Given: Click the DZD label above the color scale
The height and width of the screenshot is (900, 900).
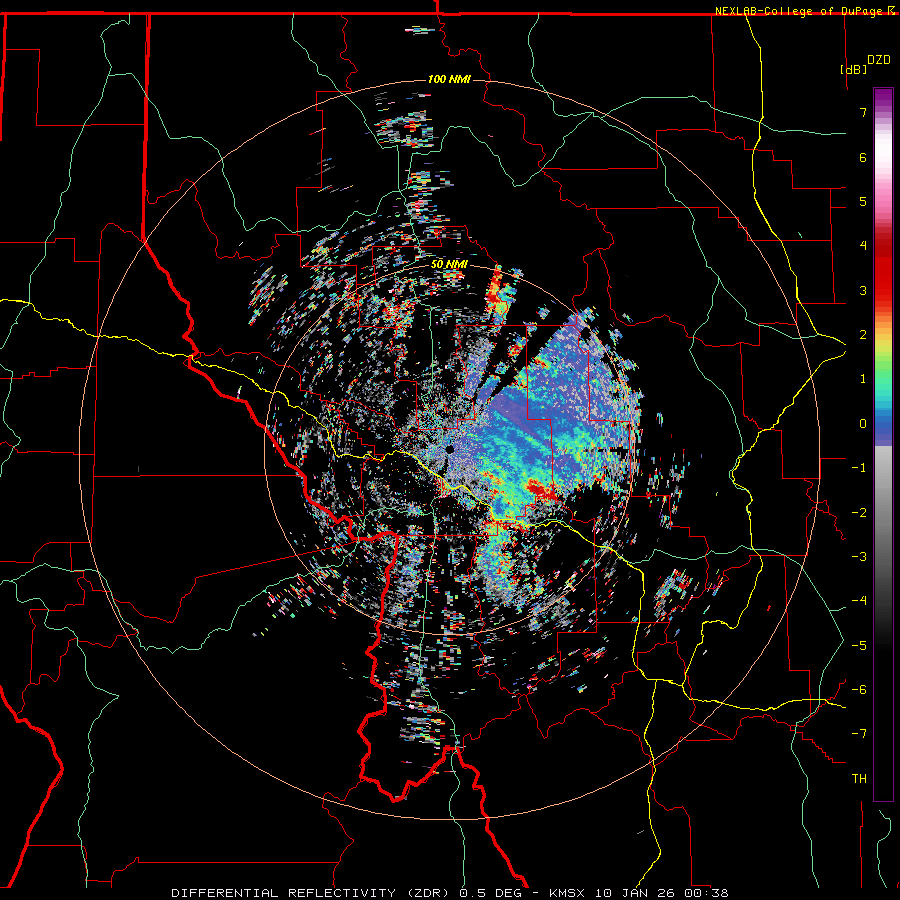Looking at the screenshot, I should 878,60.
